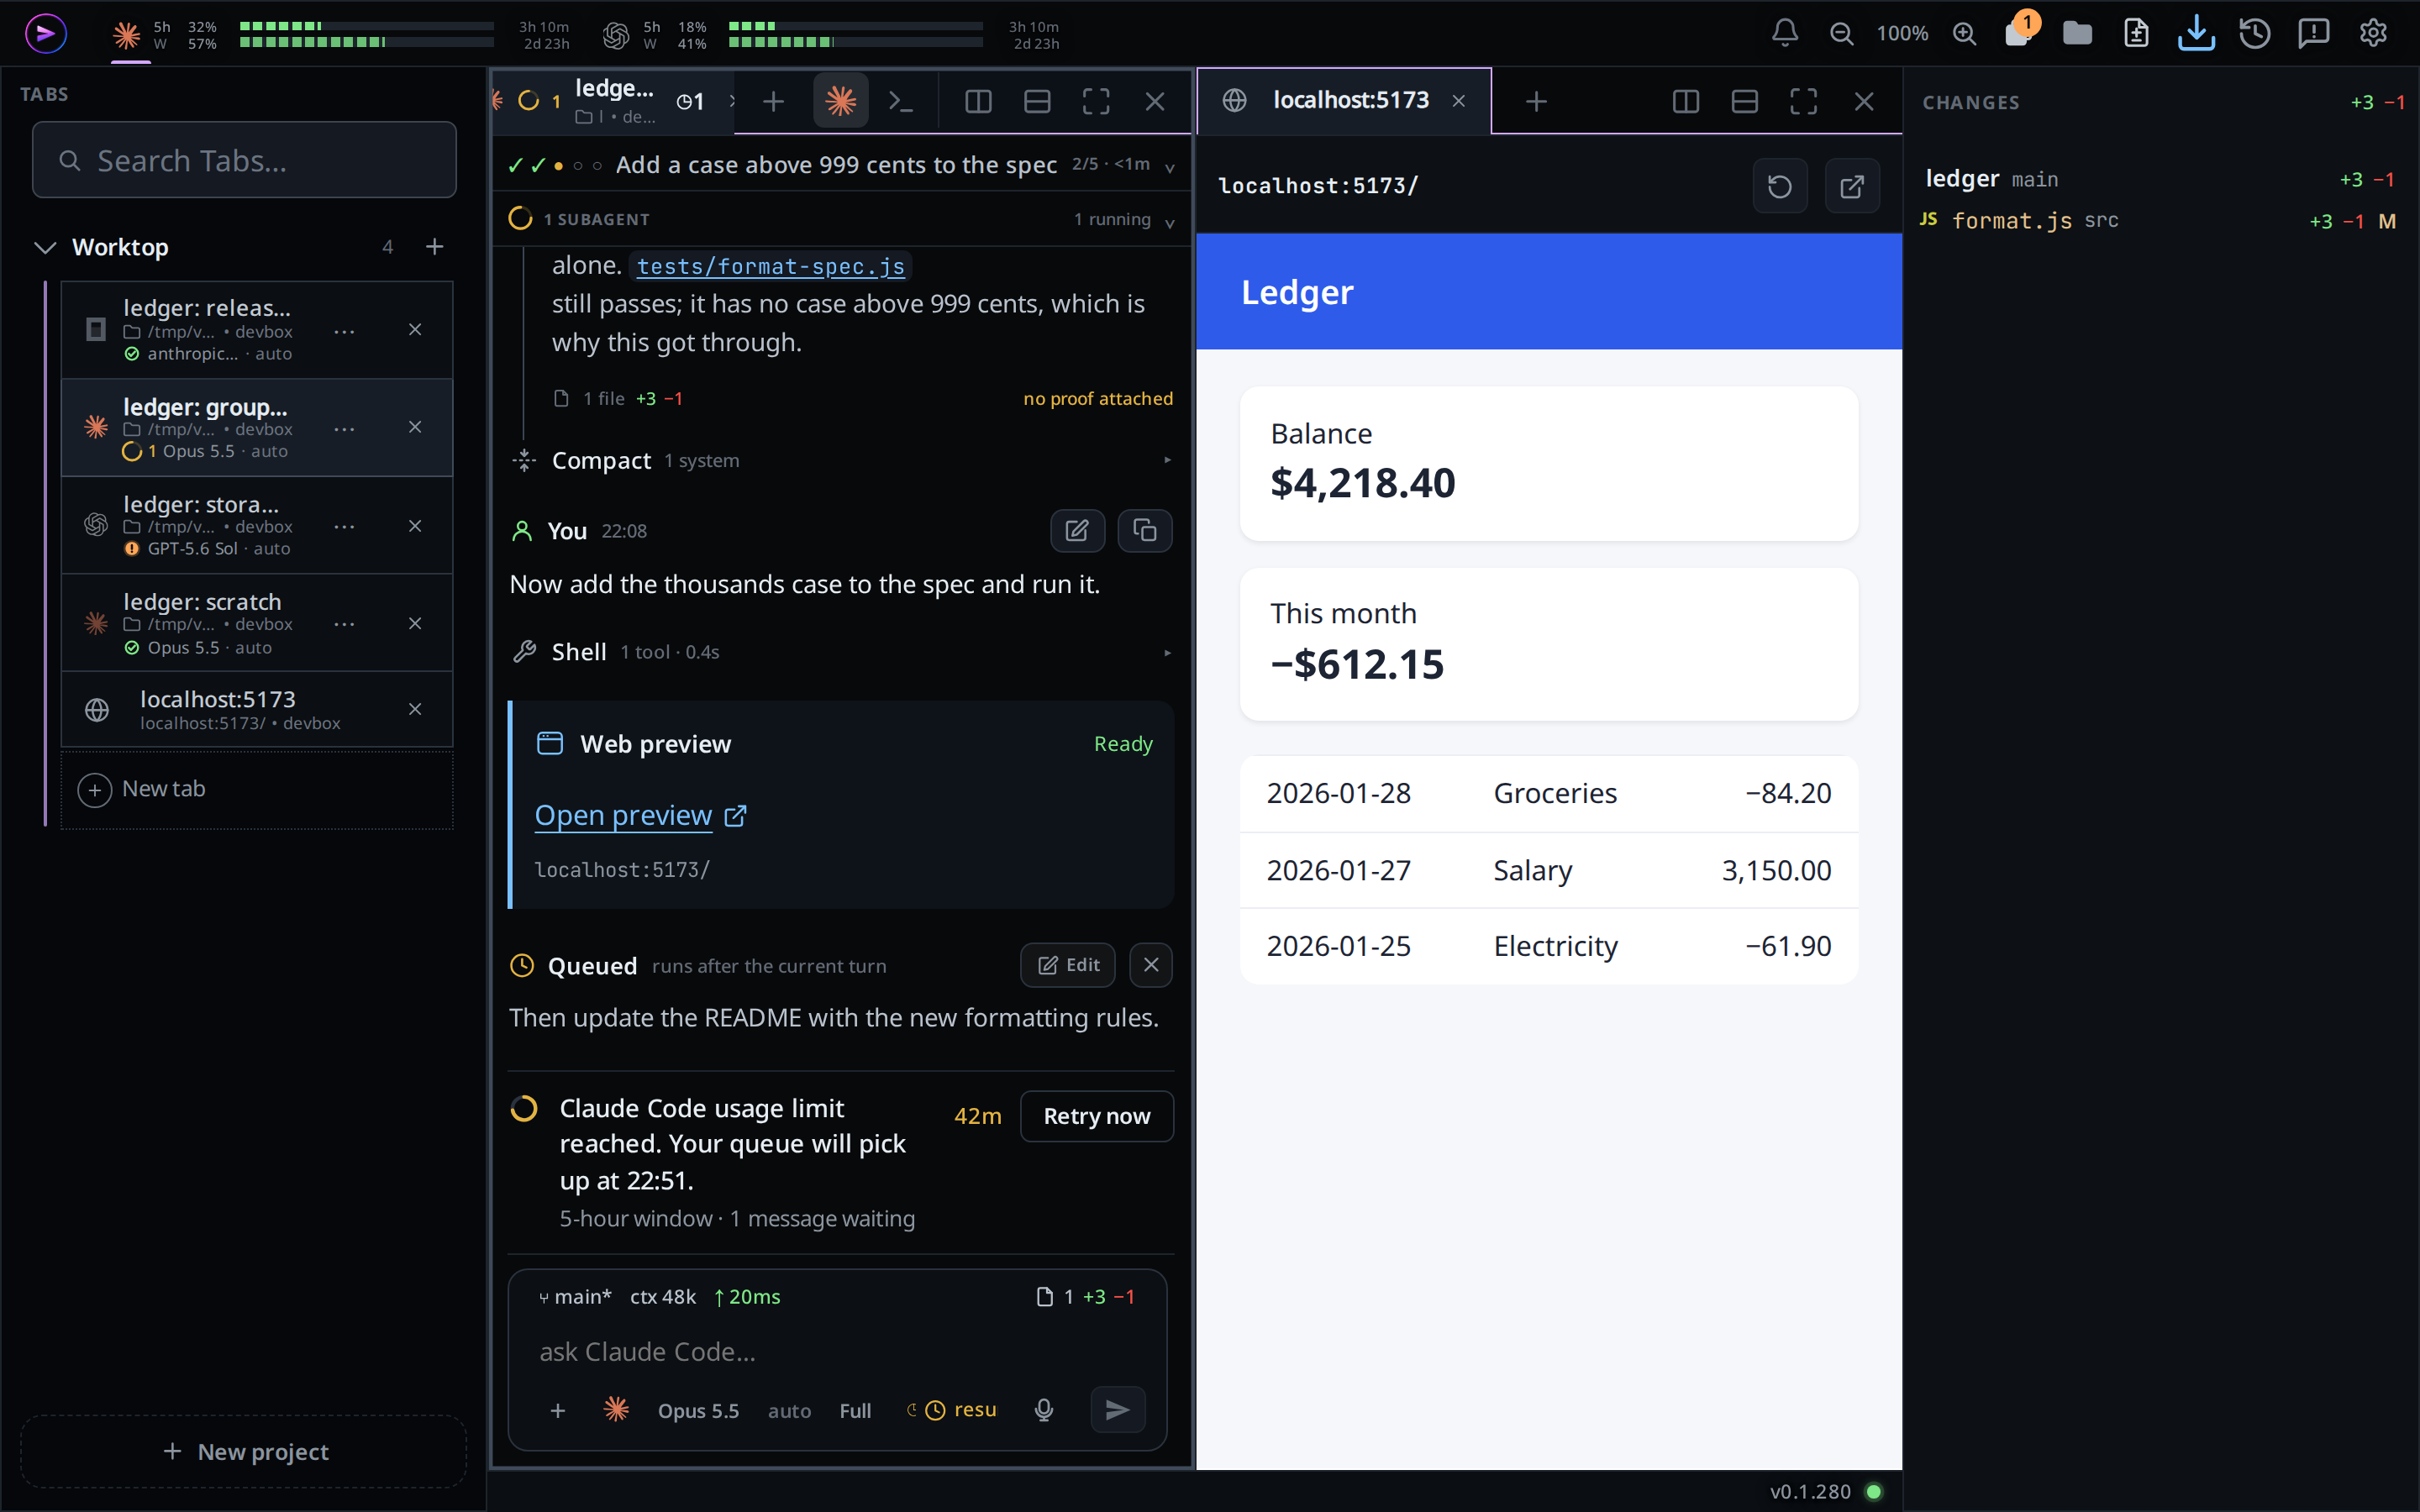
Task: Reload the localhost preview page
Action: click(x=1780, y=186)
